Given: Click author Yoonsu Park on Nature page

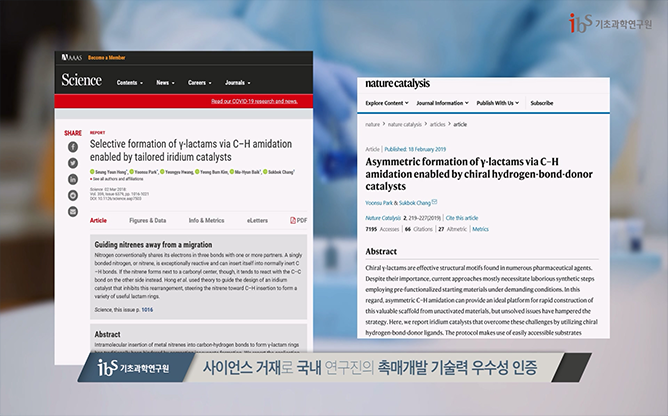Looking at the screenshot, I should tap(379, 203).
